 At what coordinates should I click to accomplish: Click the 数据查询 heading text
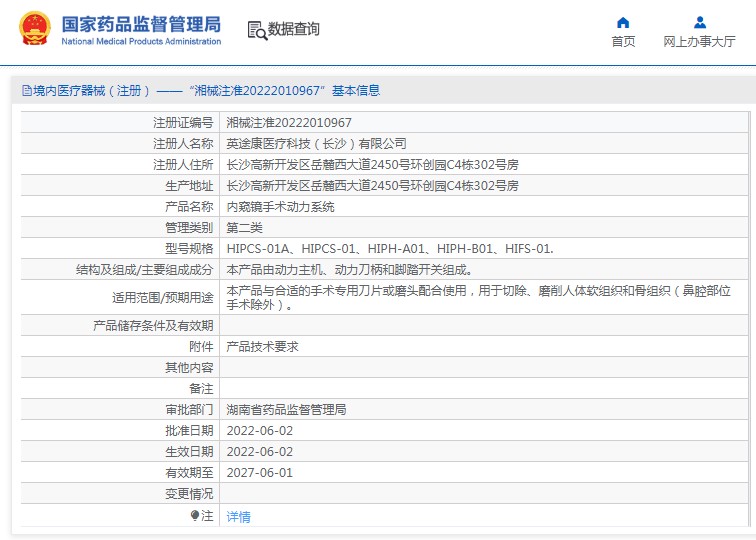tap(294, 29)
